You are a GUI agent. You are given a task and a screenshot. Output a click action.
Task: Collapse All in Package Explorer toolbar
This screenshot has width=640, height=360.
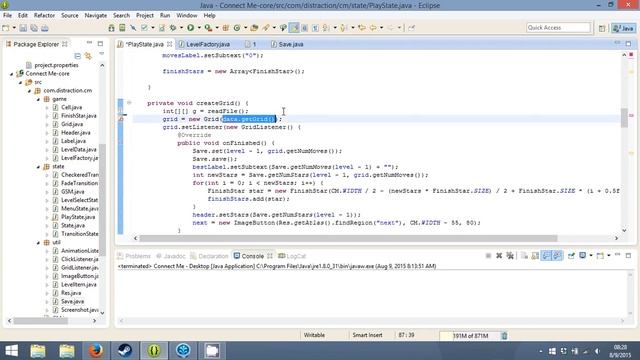click(78, 56)
